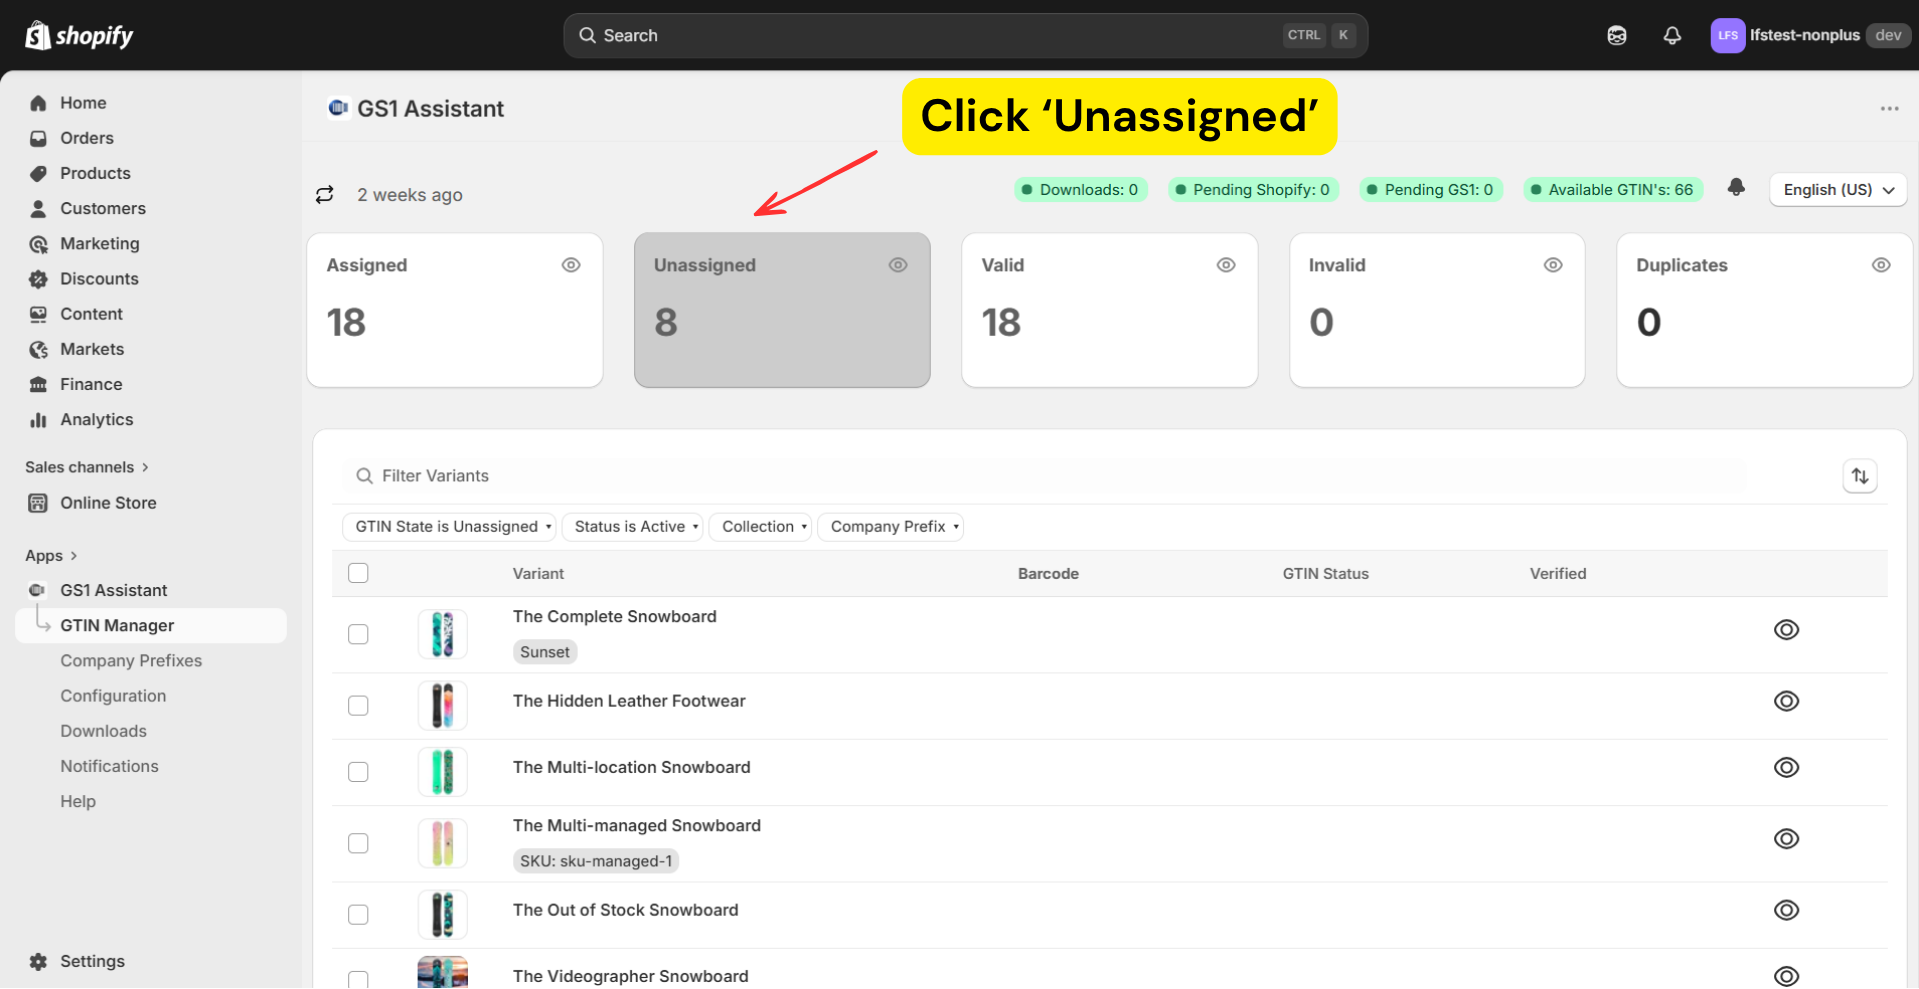This screenshot has width=1919, height=989.
Task: Open Orders in sidebar
Action: click(x=87, y=138)
